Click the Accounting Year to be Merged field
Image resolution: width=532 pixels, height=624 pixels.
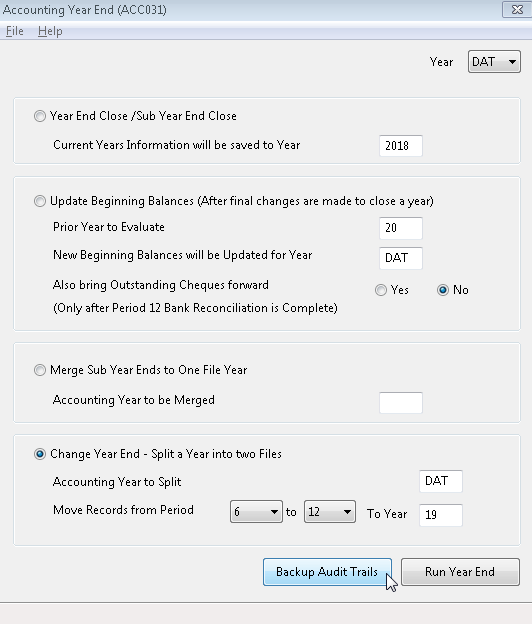click(401, 403)
